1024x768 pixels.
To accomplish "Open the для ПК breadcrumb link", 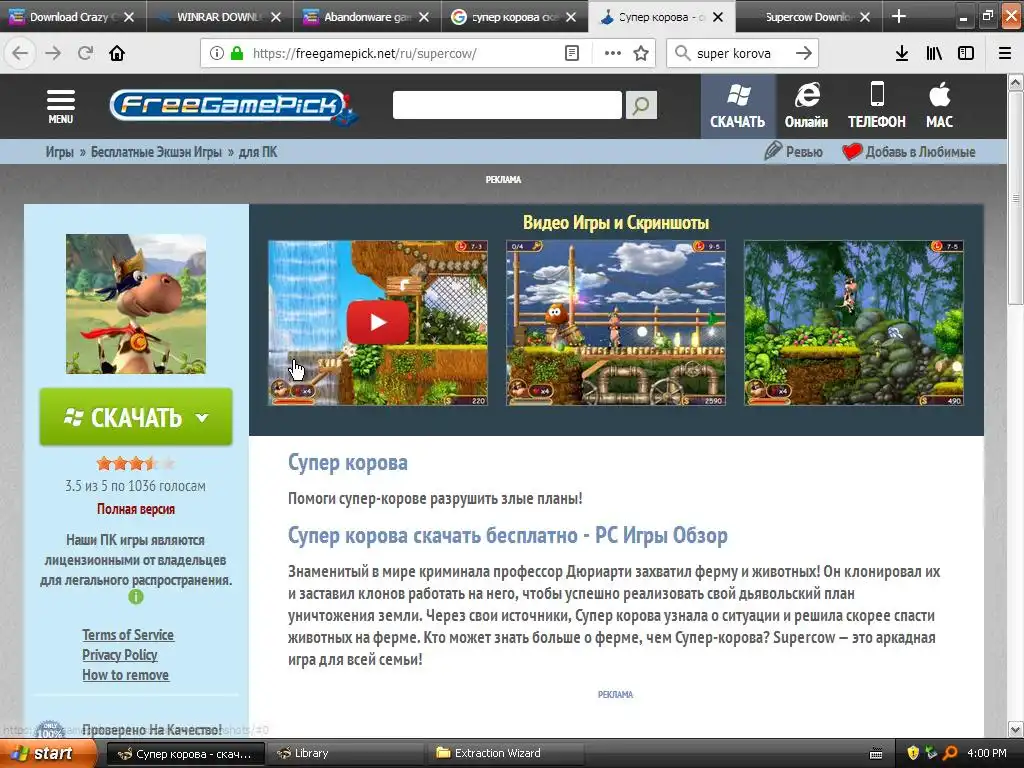I will [x=258, y=152].
